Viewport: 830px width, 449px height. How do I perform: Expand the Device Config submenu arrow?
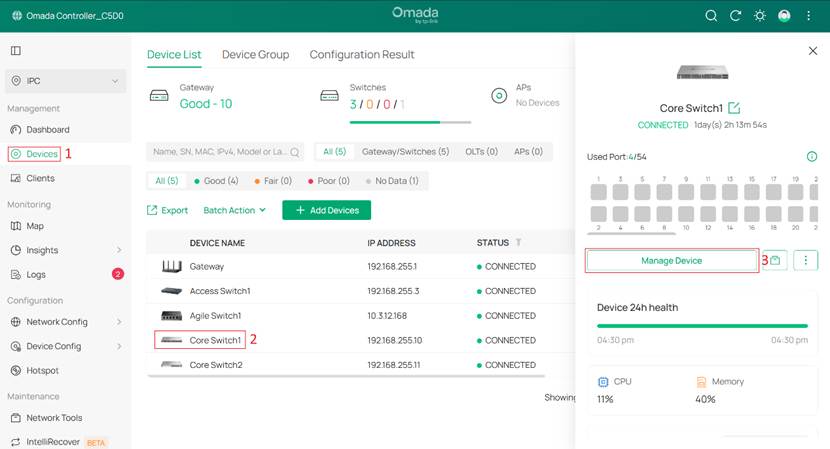pos(119,346)
